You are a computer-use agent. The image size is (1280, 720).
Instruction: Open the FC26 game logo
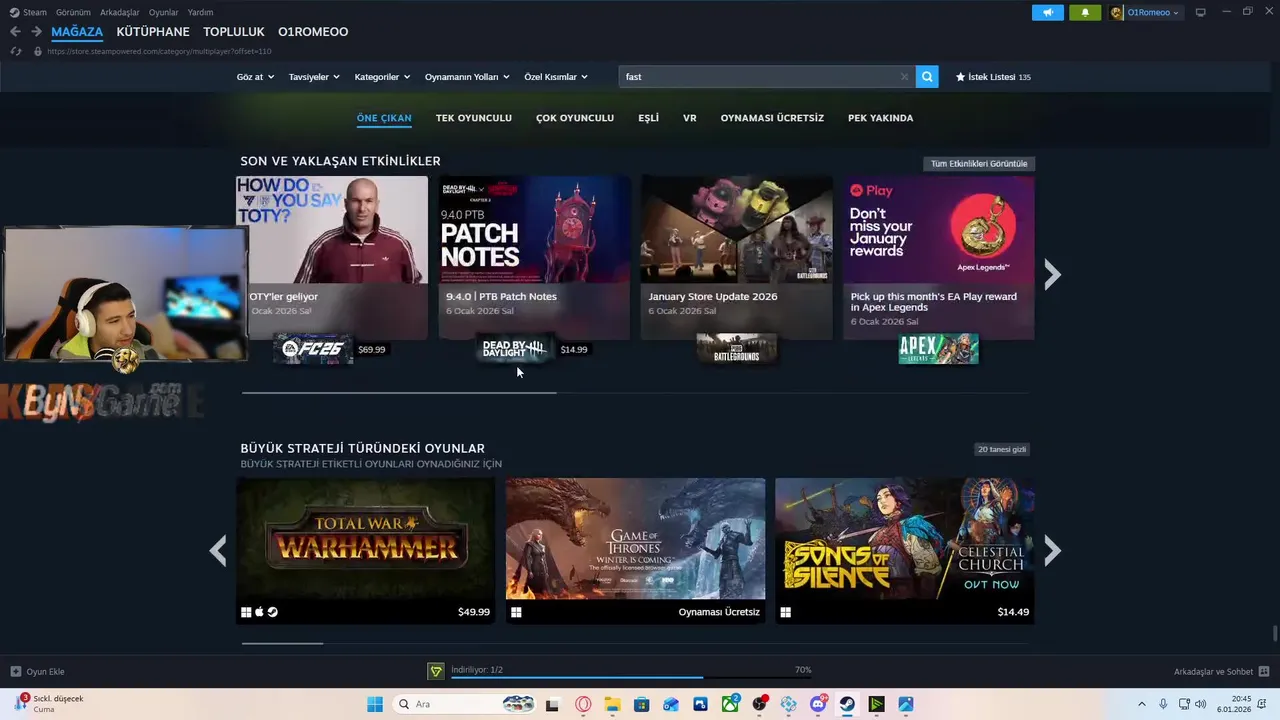[313, 349]
